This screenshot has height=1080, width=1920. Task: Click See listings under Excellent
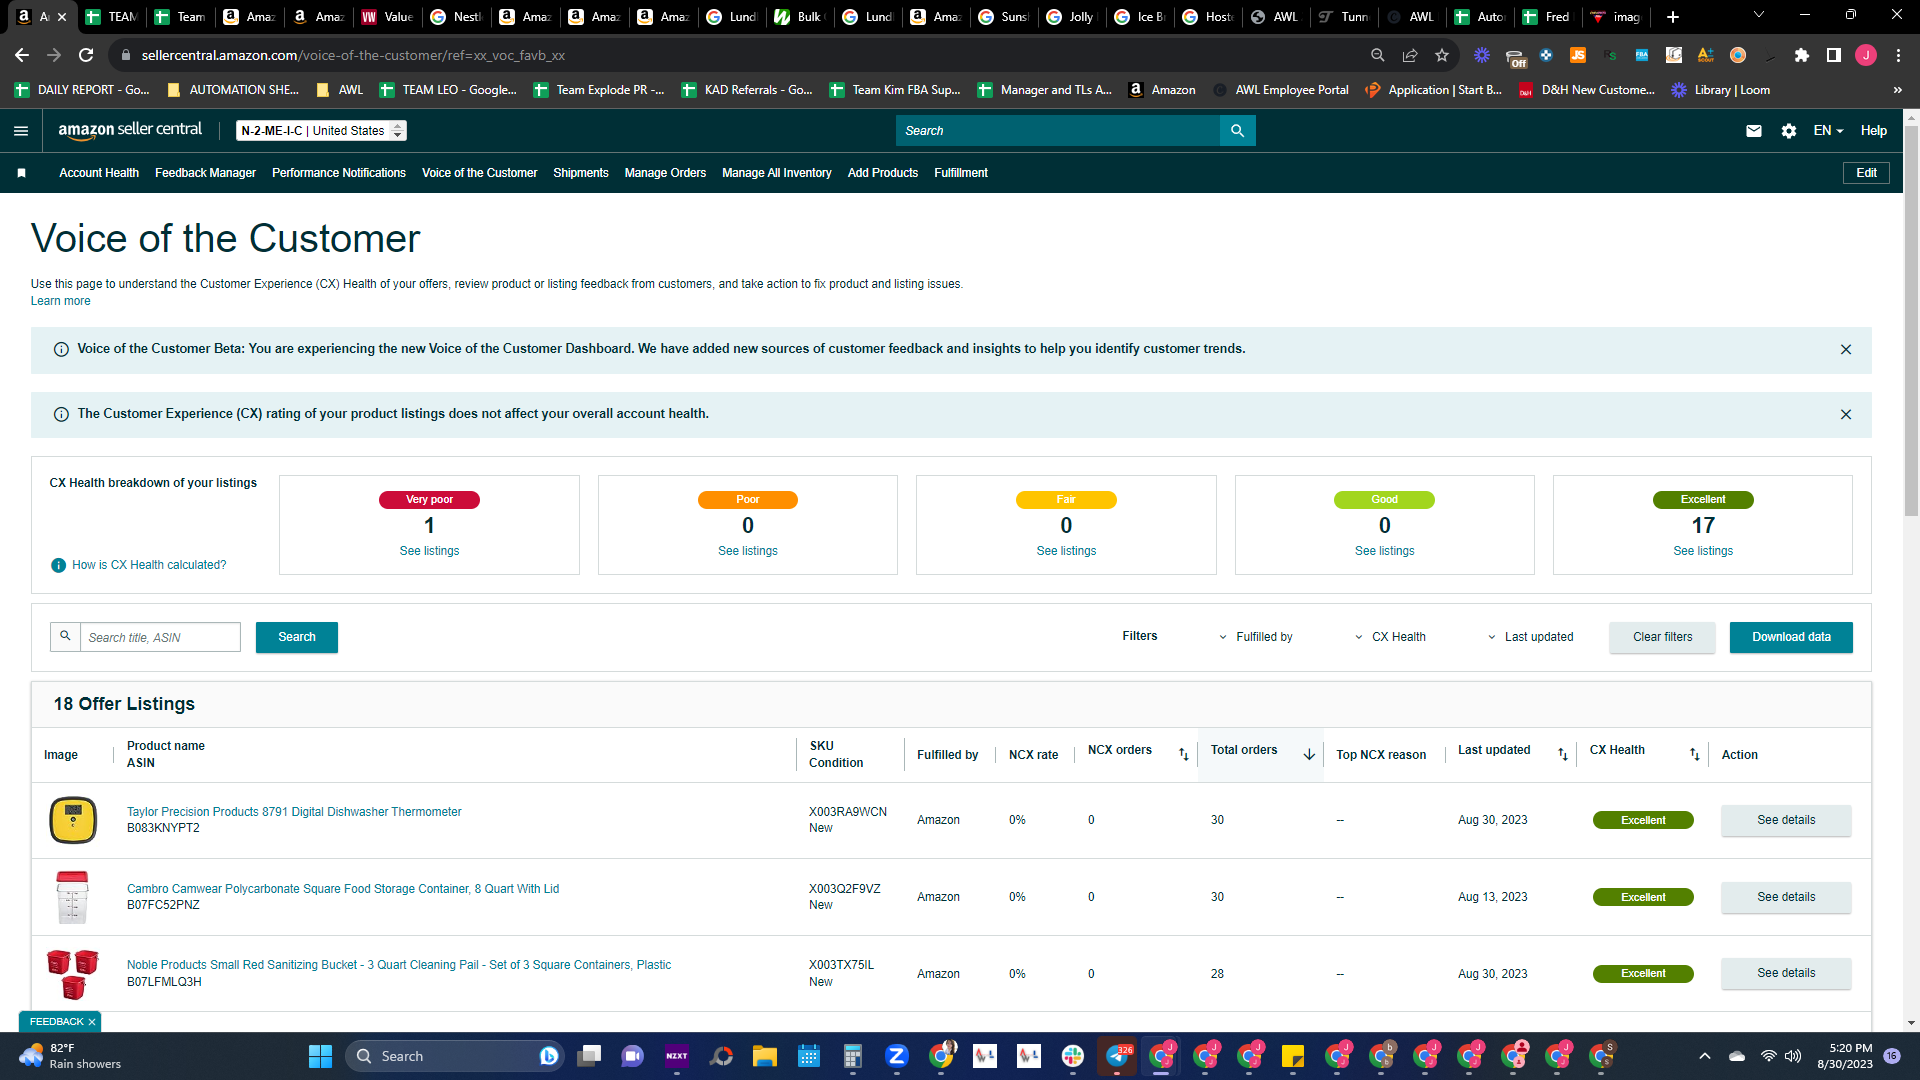(x=1703, y=551)
